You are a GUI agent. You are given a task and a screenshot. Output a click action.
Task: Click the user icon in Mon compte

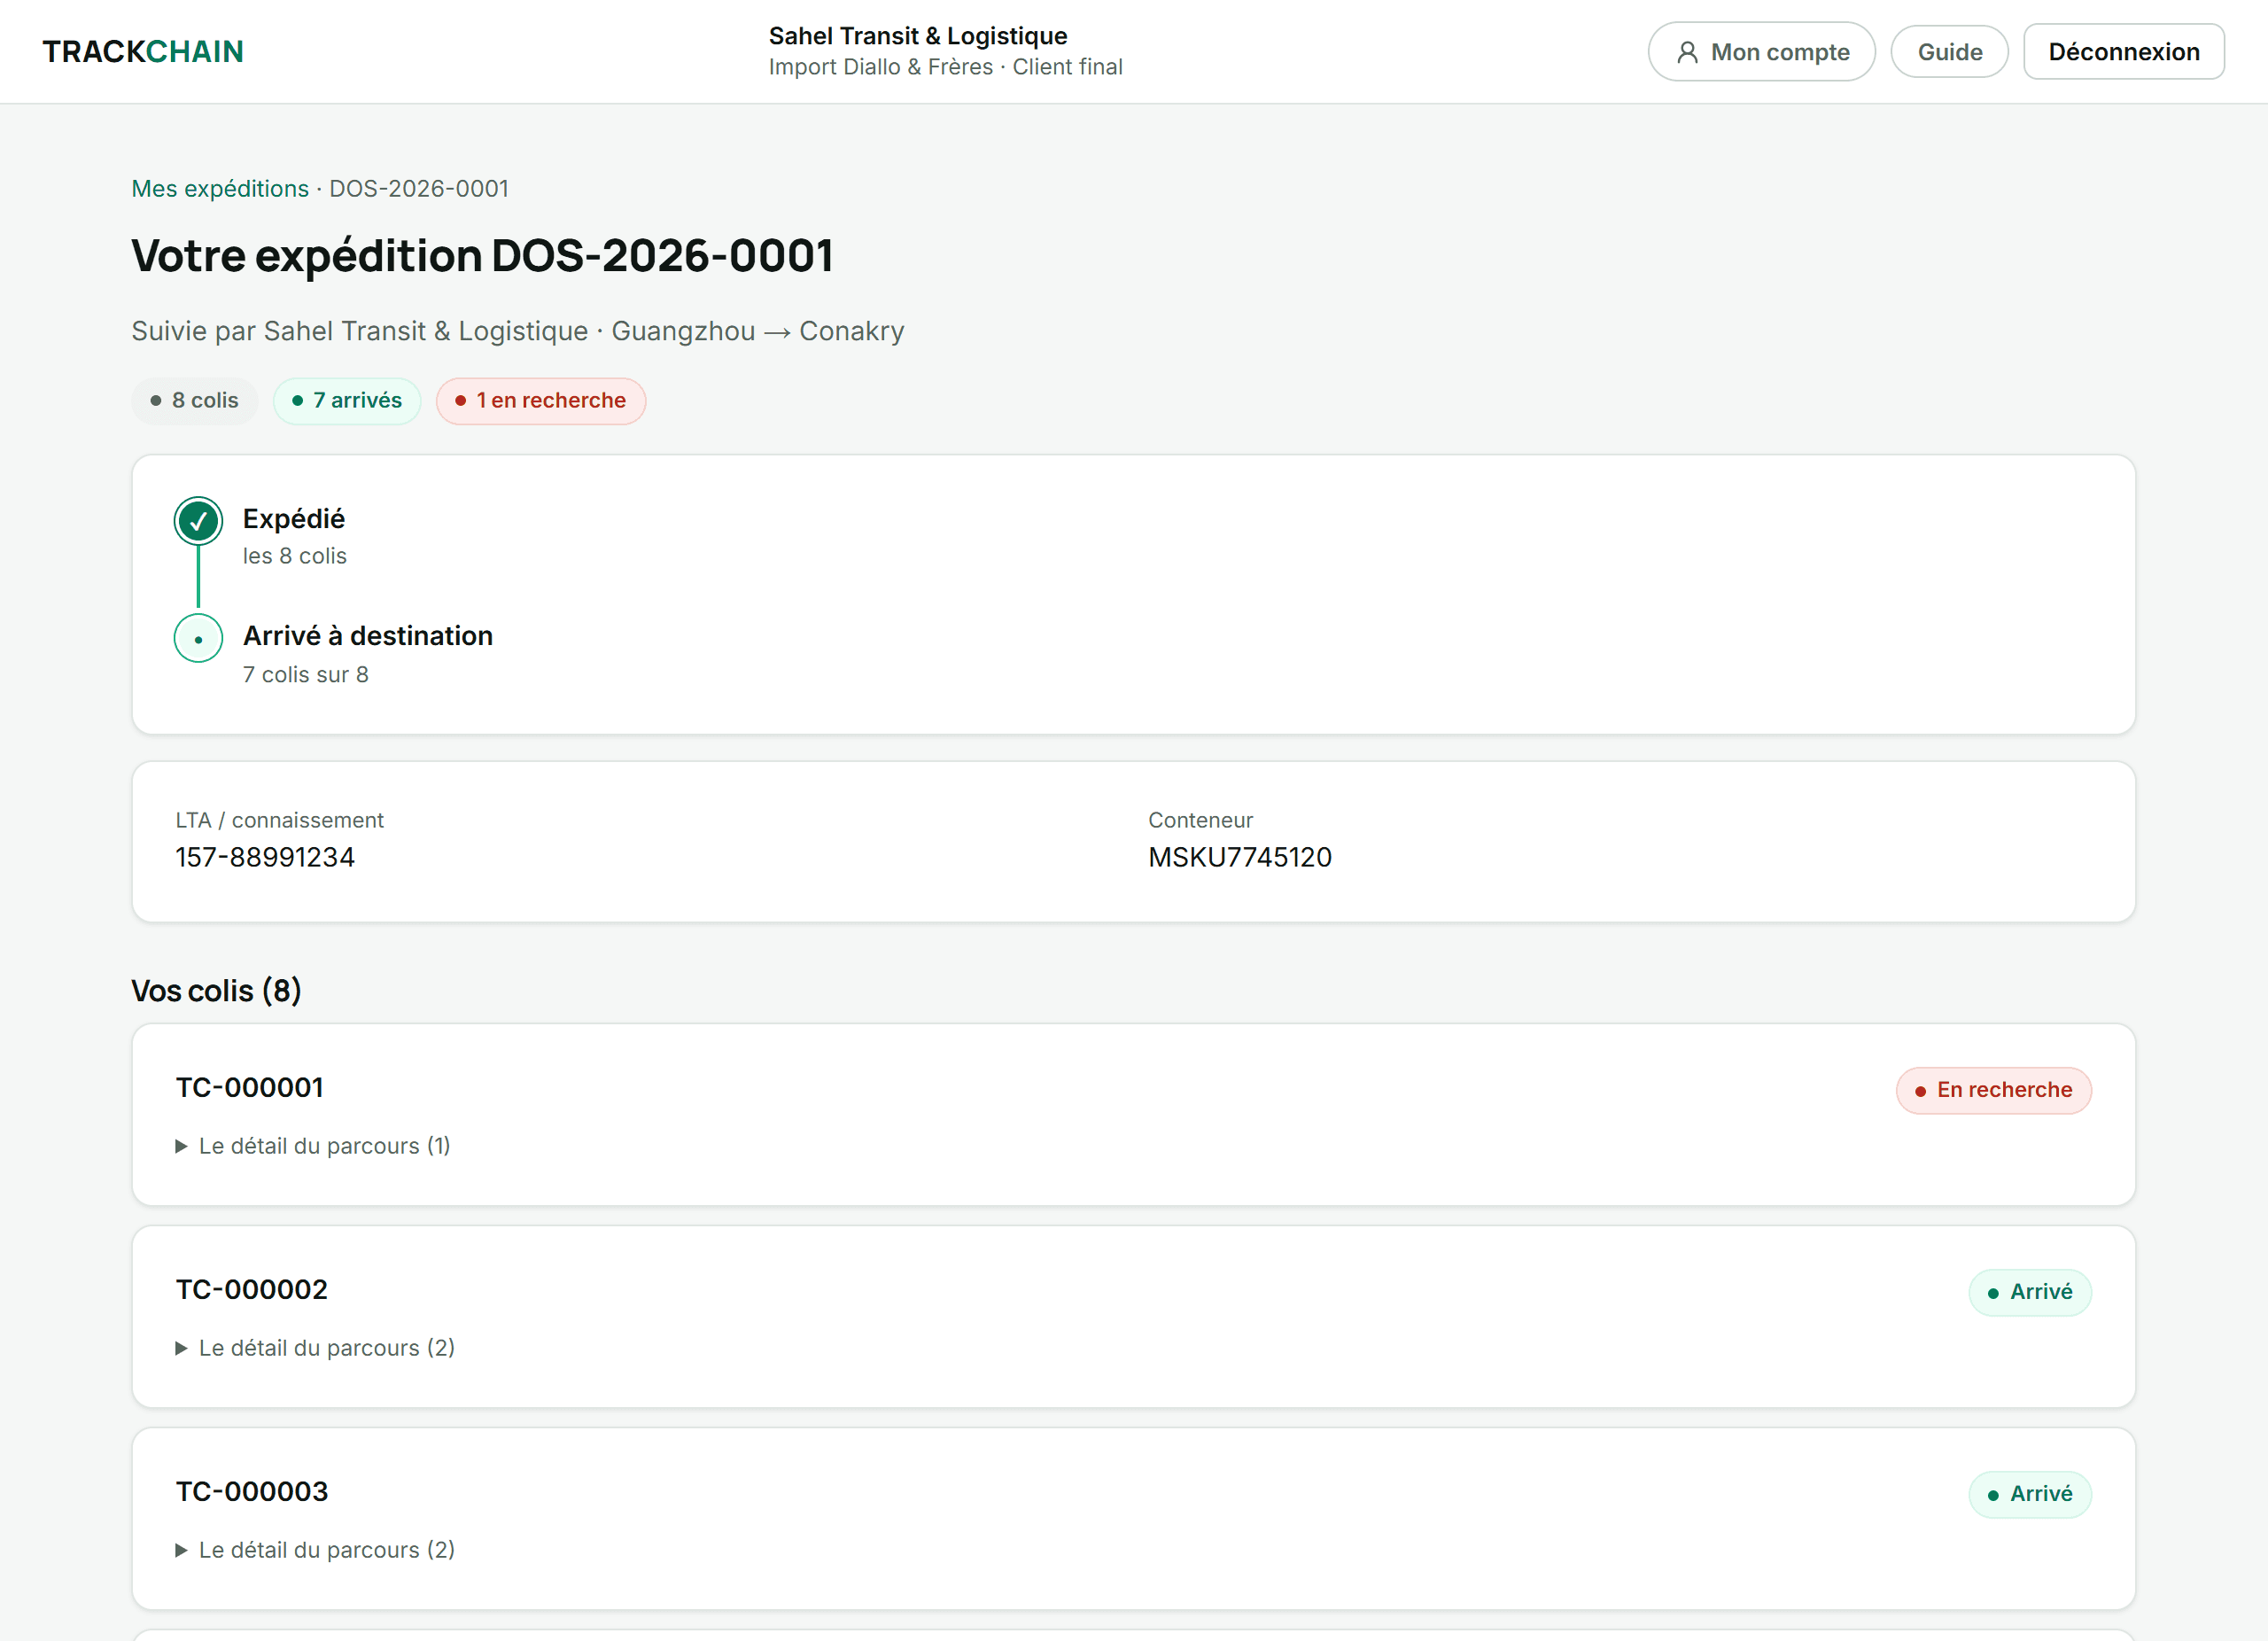click(1687, 52)
